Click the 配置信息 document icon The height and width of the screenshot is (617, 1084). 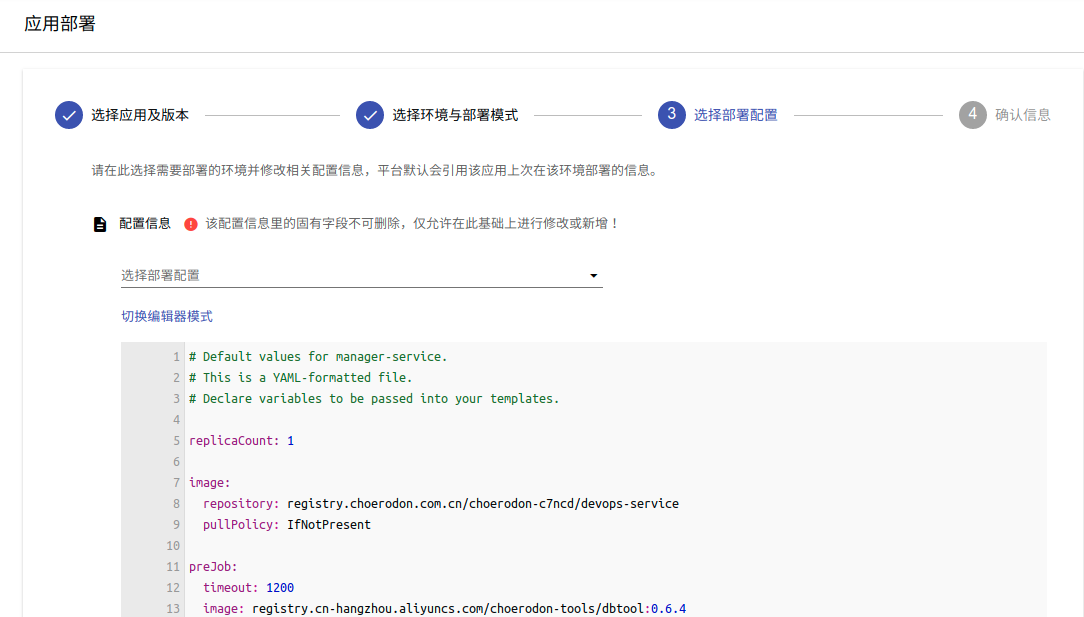click(x=100, y=224)
